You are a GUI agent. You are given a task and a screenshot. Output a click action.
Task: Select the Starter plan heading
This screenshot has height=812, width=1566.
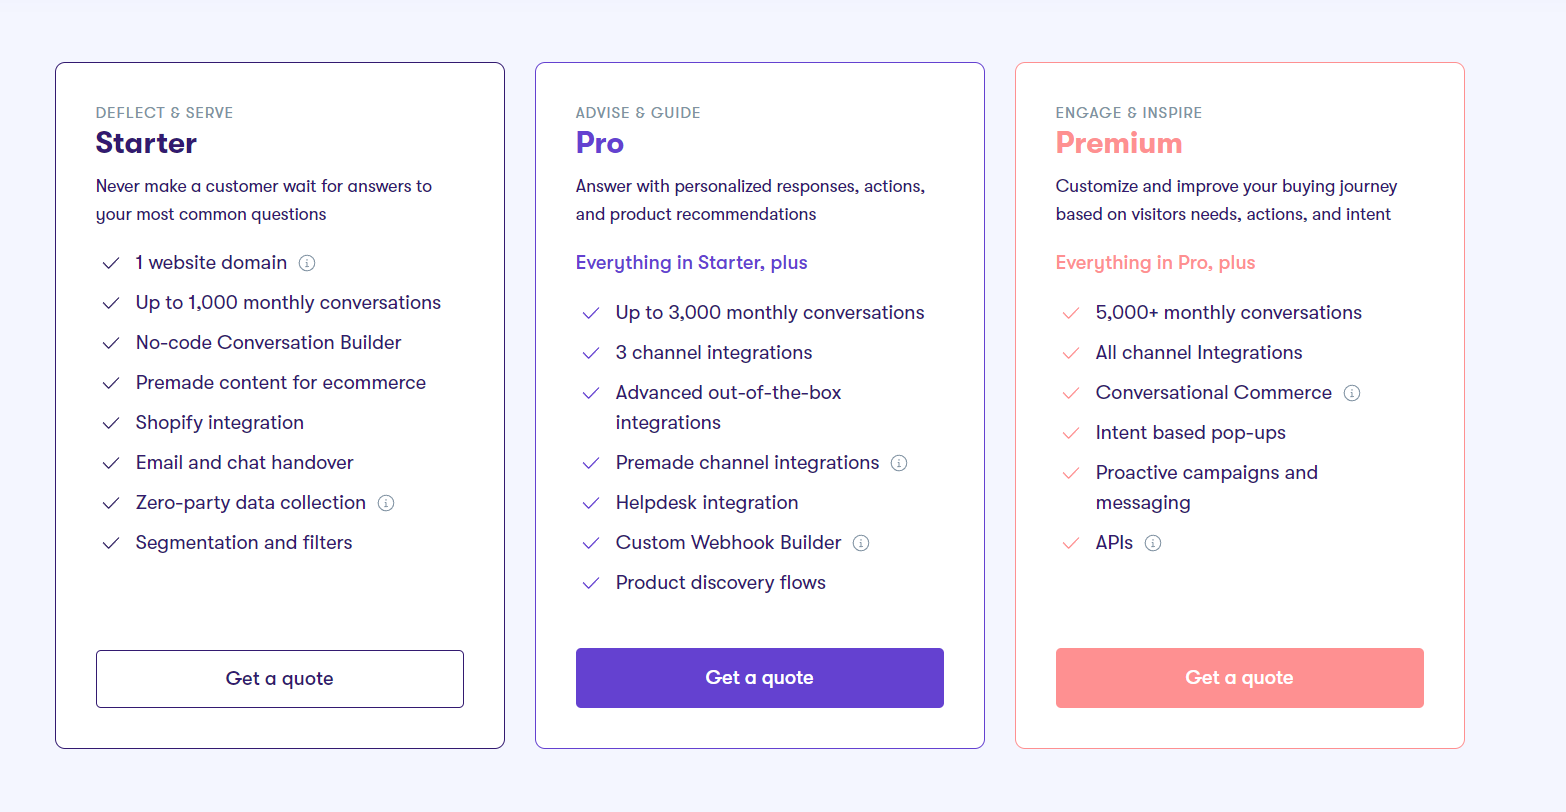click(146, 143)
